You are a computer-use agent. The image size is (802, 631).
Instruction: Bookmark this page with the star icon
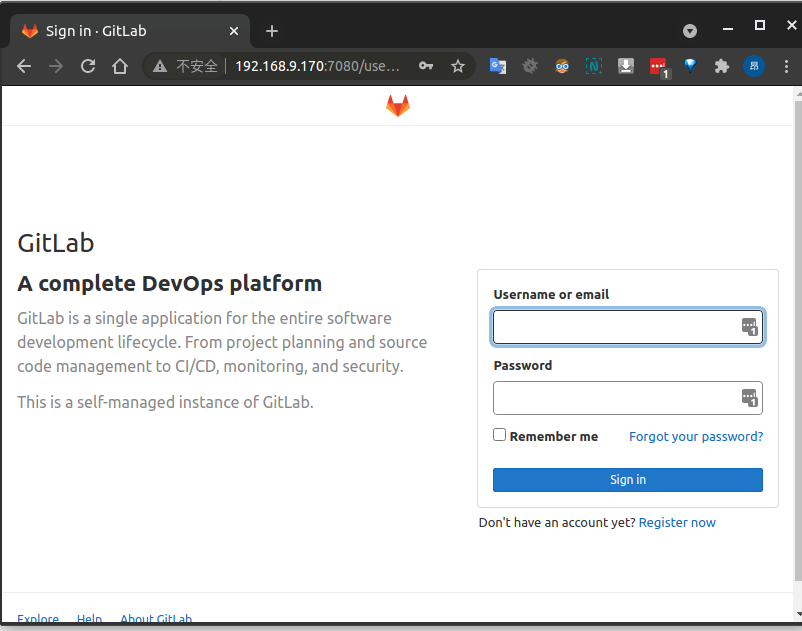point(458,66)
